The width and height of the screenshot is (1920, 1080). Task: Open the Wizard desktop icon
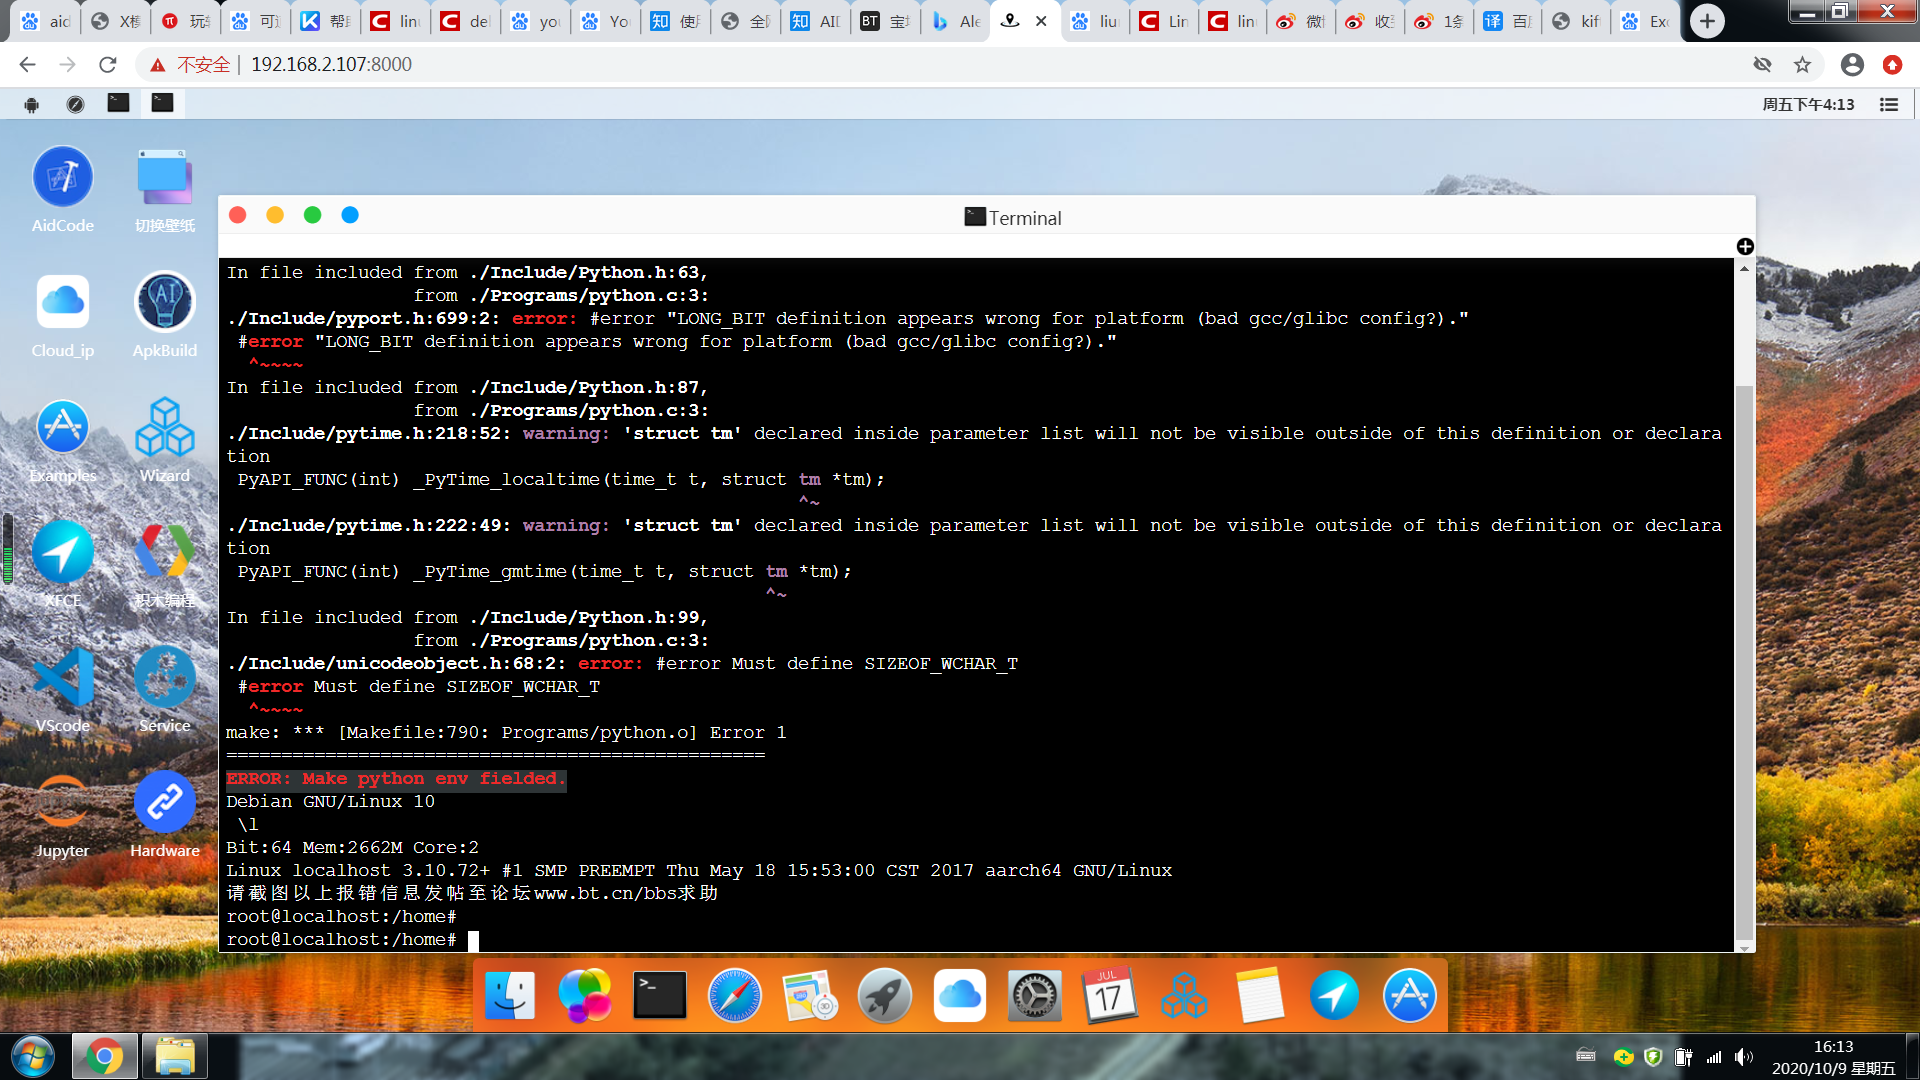pos(164,428)
